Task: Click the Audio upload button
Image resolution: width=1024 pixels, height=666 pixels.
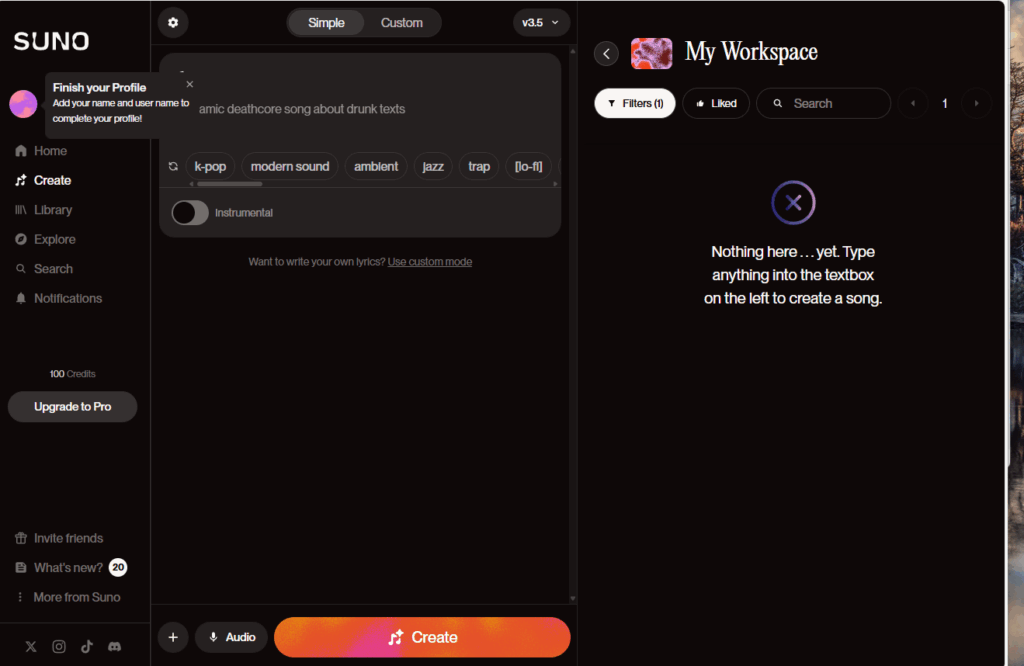Action: [x=232, y=637]
